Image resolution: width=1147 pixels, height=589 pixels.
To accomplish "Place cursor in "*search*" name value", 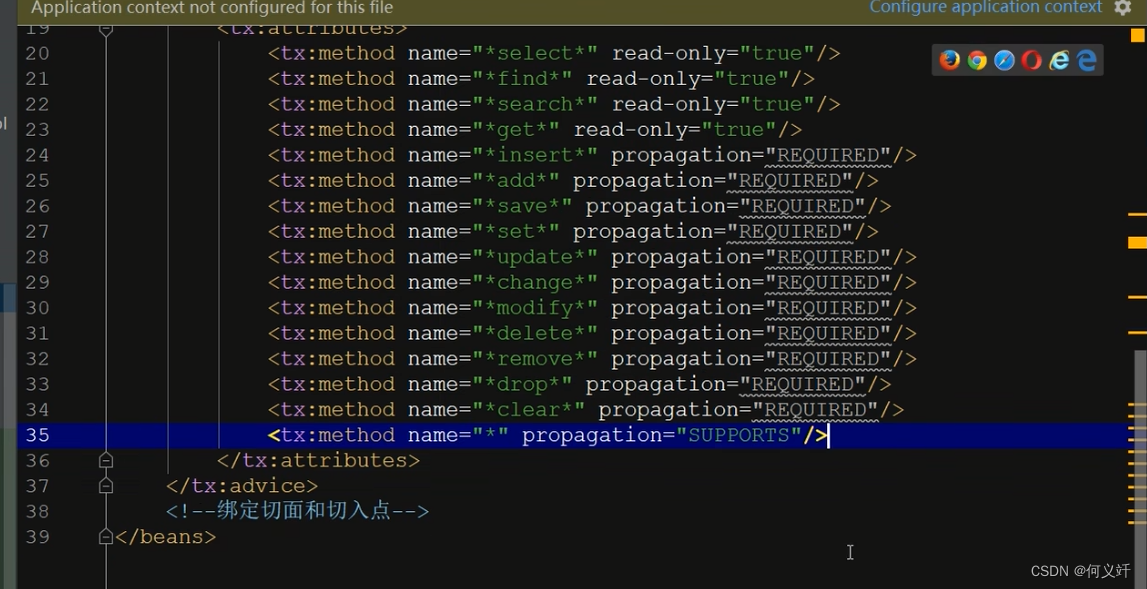I will (x=535, y=104).
